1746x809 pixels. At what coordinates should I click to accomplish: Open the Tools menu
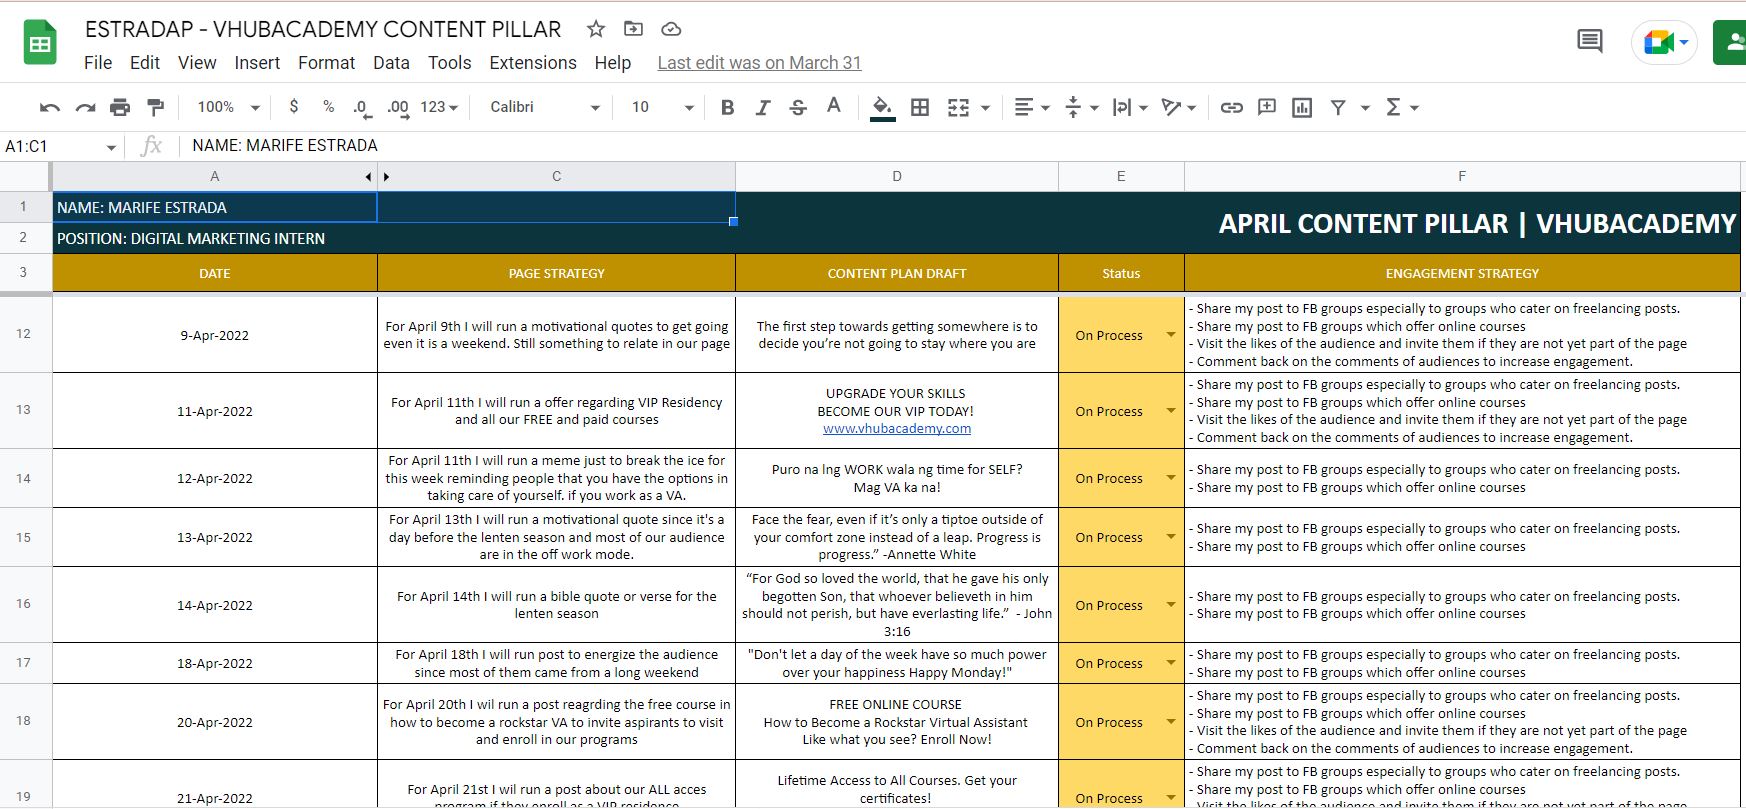[449, 63]
